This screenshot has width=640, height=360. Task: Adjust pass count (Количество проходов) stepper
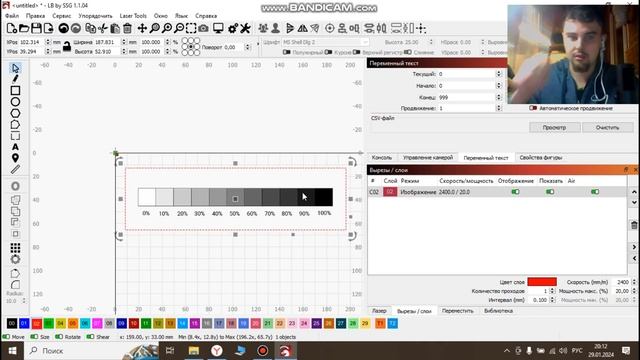point(552,291)
